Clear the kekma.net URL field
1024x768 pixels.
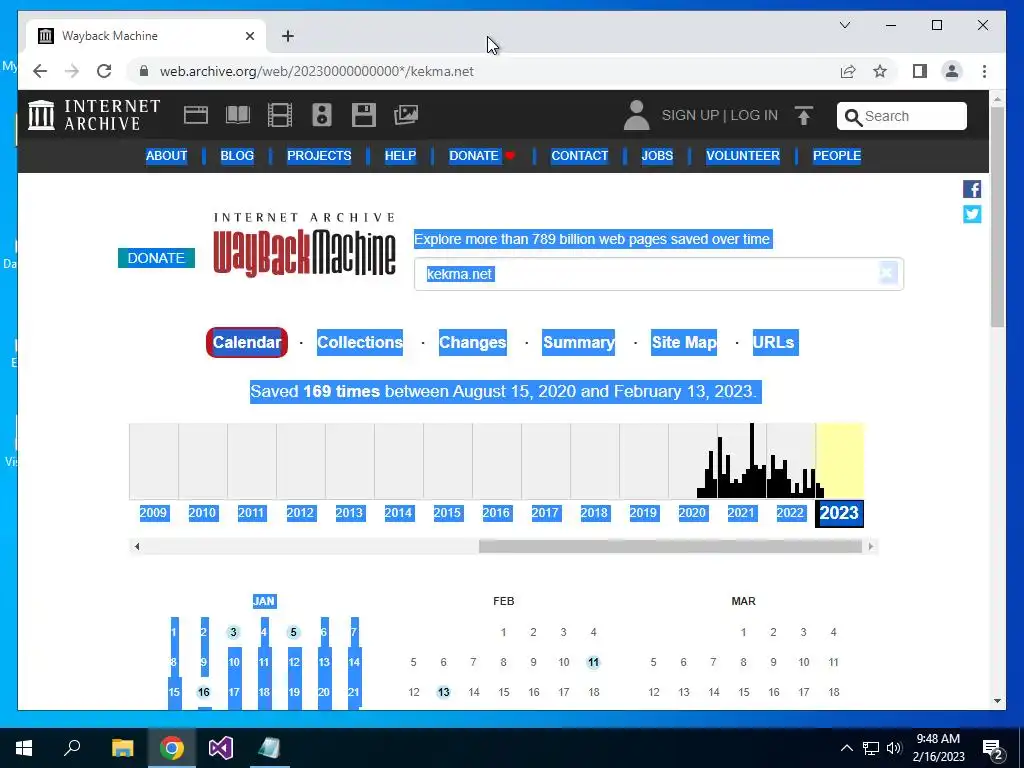coord(887,273)
